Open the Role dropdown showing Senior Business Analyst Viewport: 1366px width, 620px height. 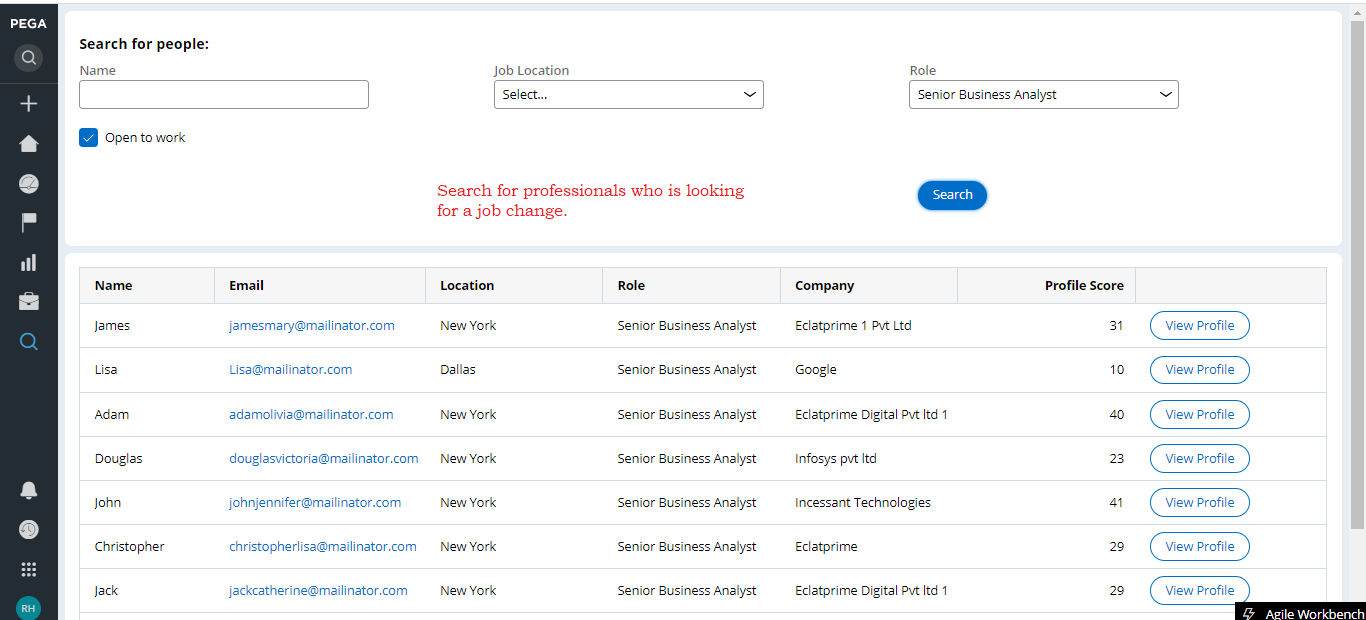(1044, 94)
